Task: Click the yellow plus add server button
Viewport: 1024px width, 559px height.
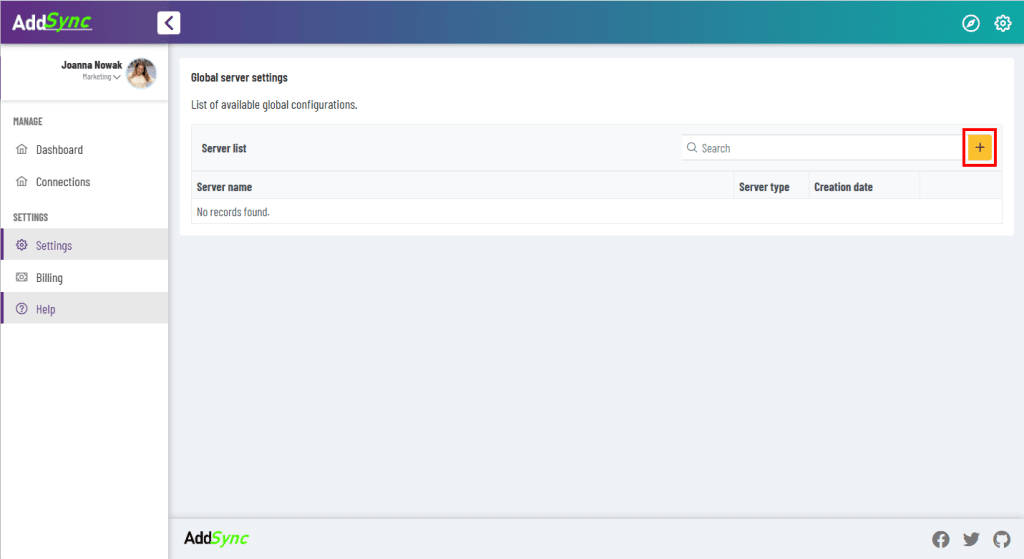Action: pyautogui.click(x=979, y=148)
